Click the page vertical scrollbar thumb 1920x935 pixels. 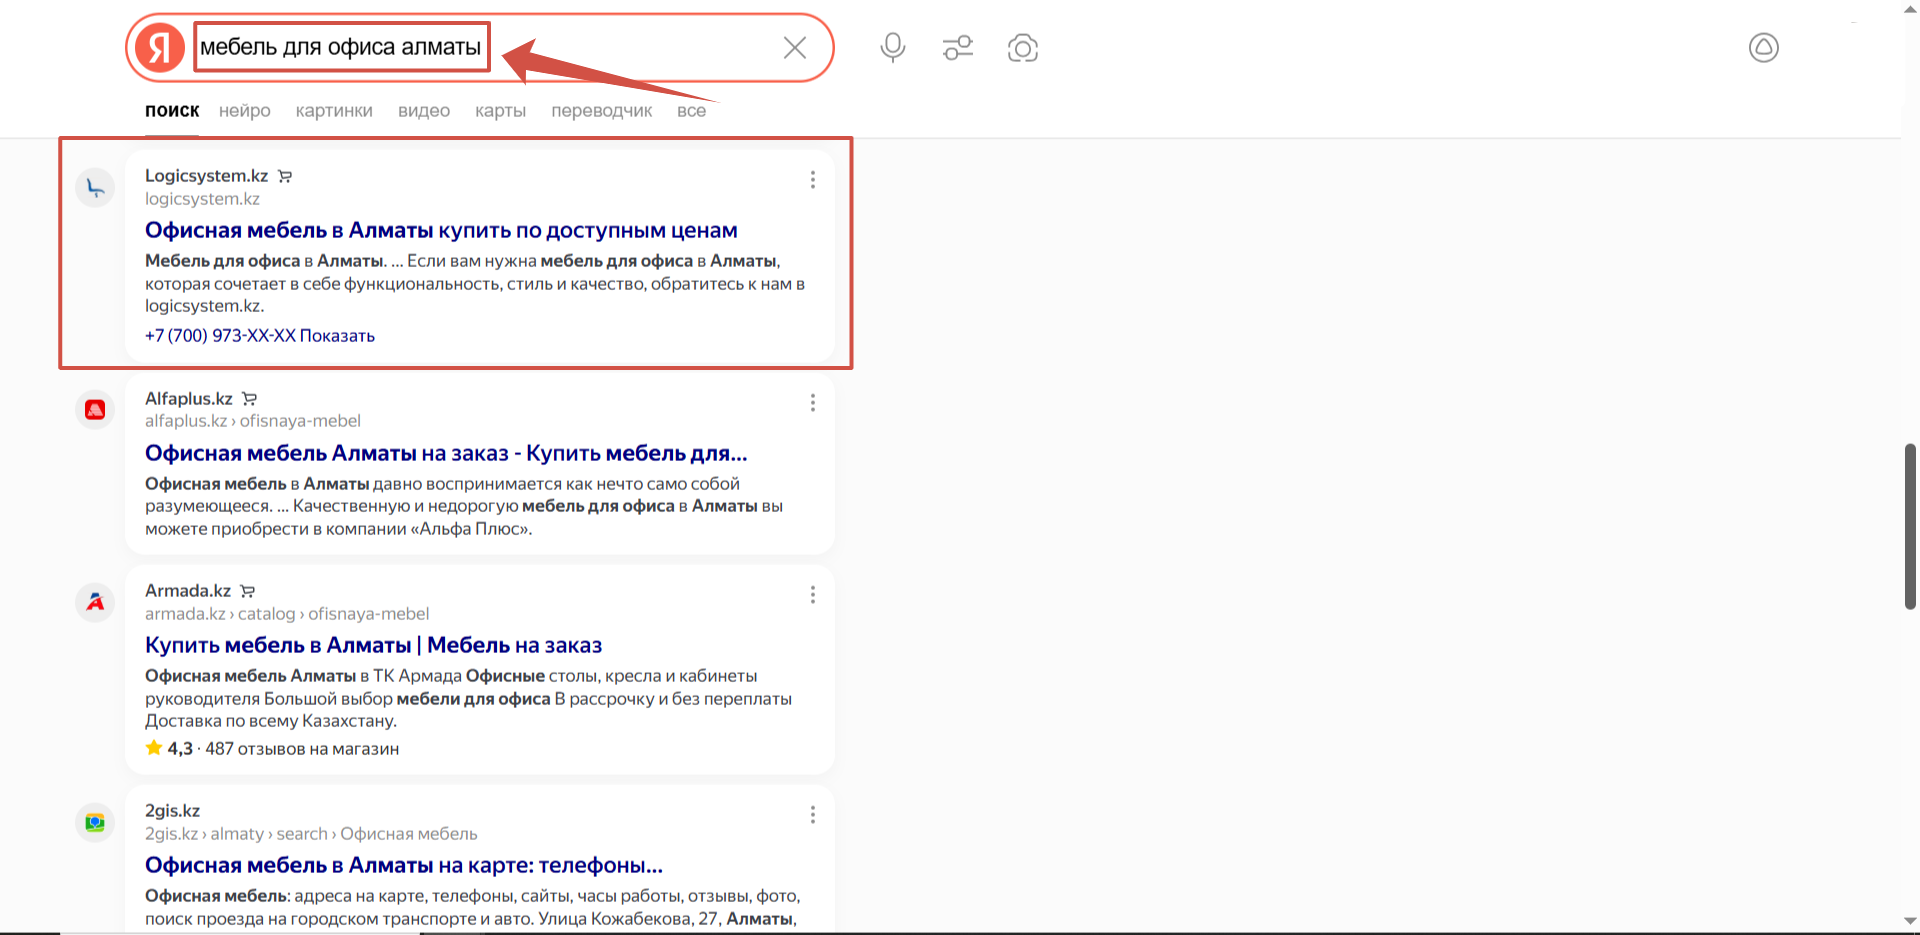coord(1910,526)
